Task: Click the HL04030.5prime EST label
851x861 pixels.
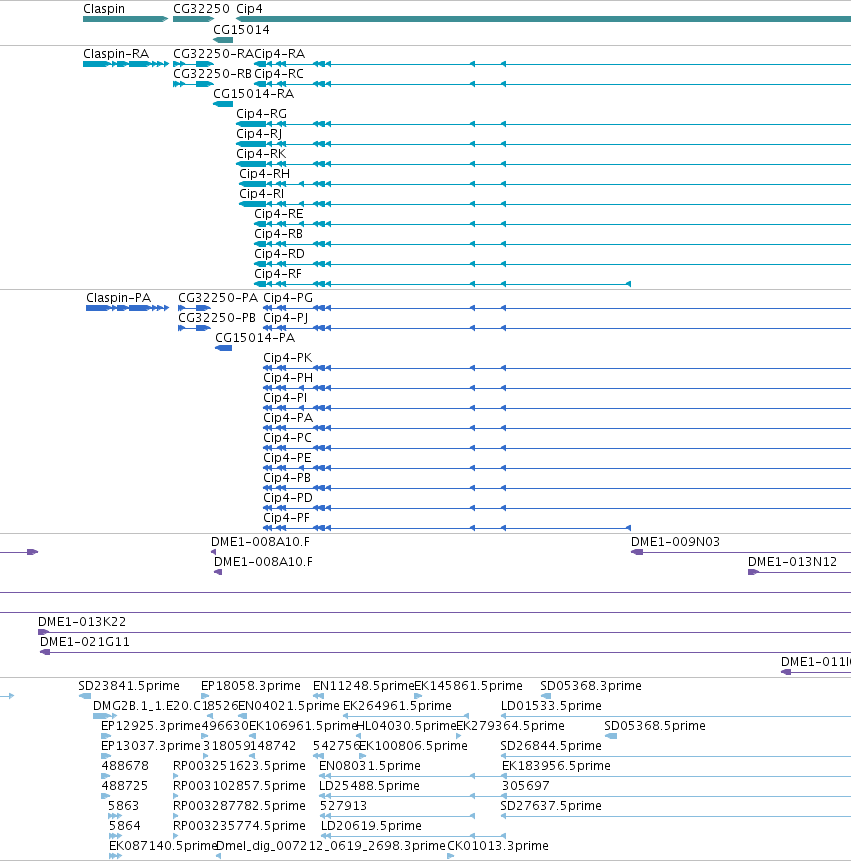Action: (406, 726)
